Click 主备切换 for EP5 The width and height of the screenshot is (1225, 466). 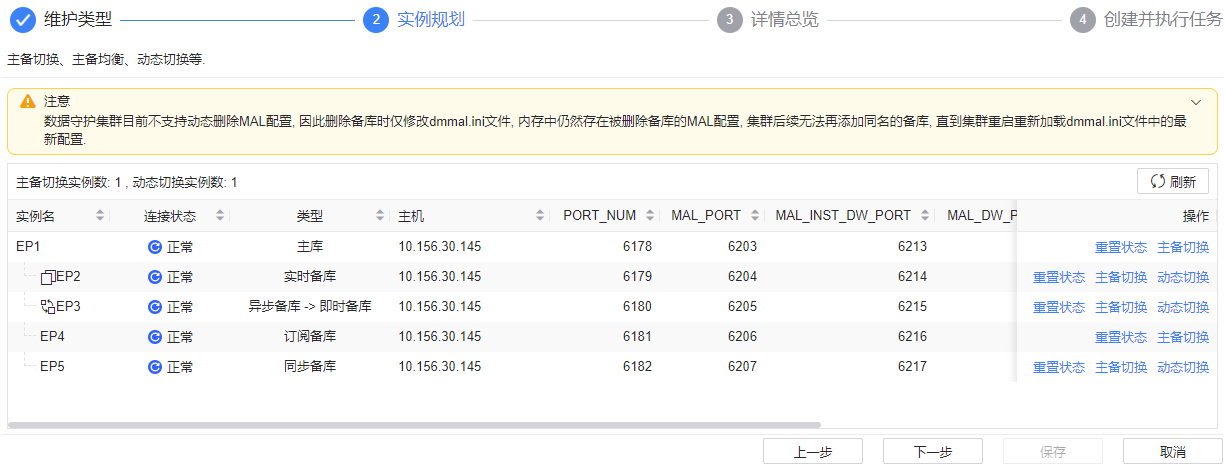[1121, 367]
